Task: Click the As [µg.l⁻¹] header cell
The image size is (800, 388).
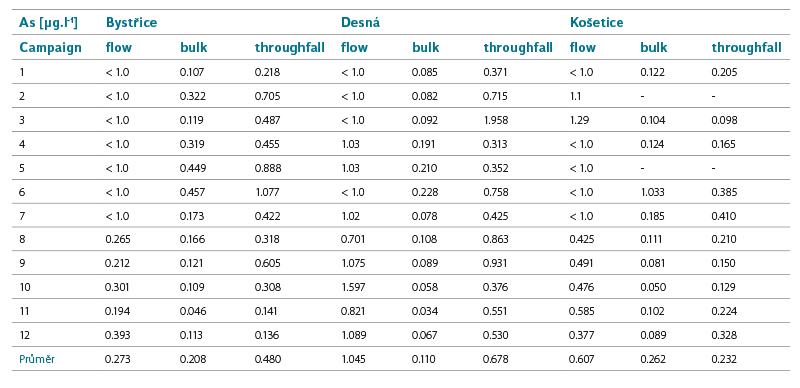Action: (48, 23)
